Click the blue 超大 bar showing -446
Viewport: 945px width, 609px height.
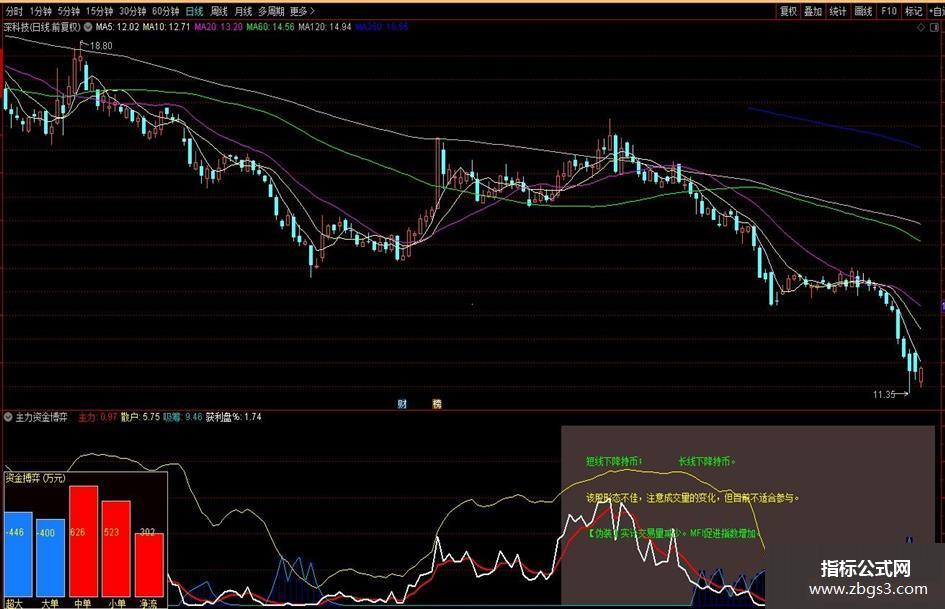click(x=18, y=555)
